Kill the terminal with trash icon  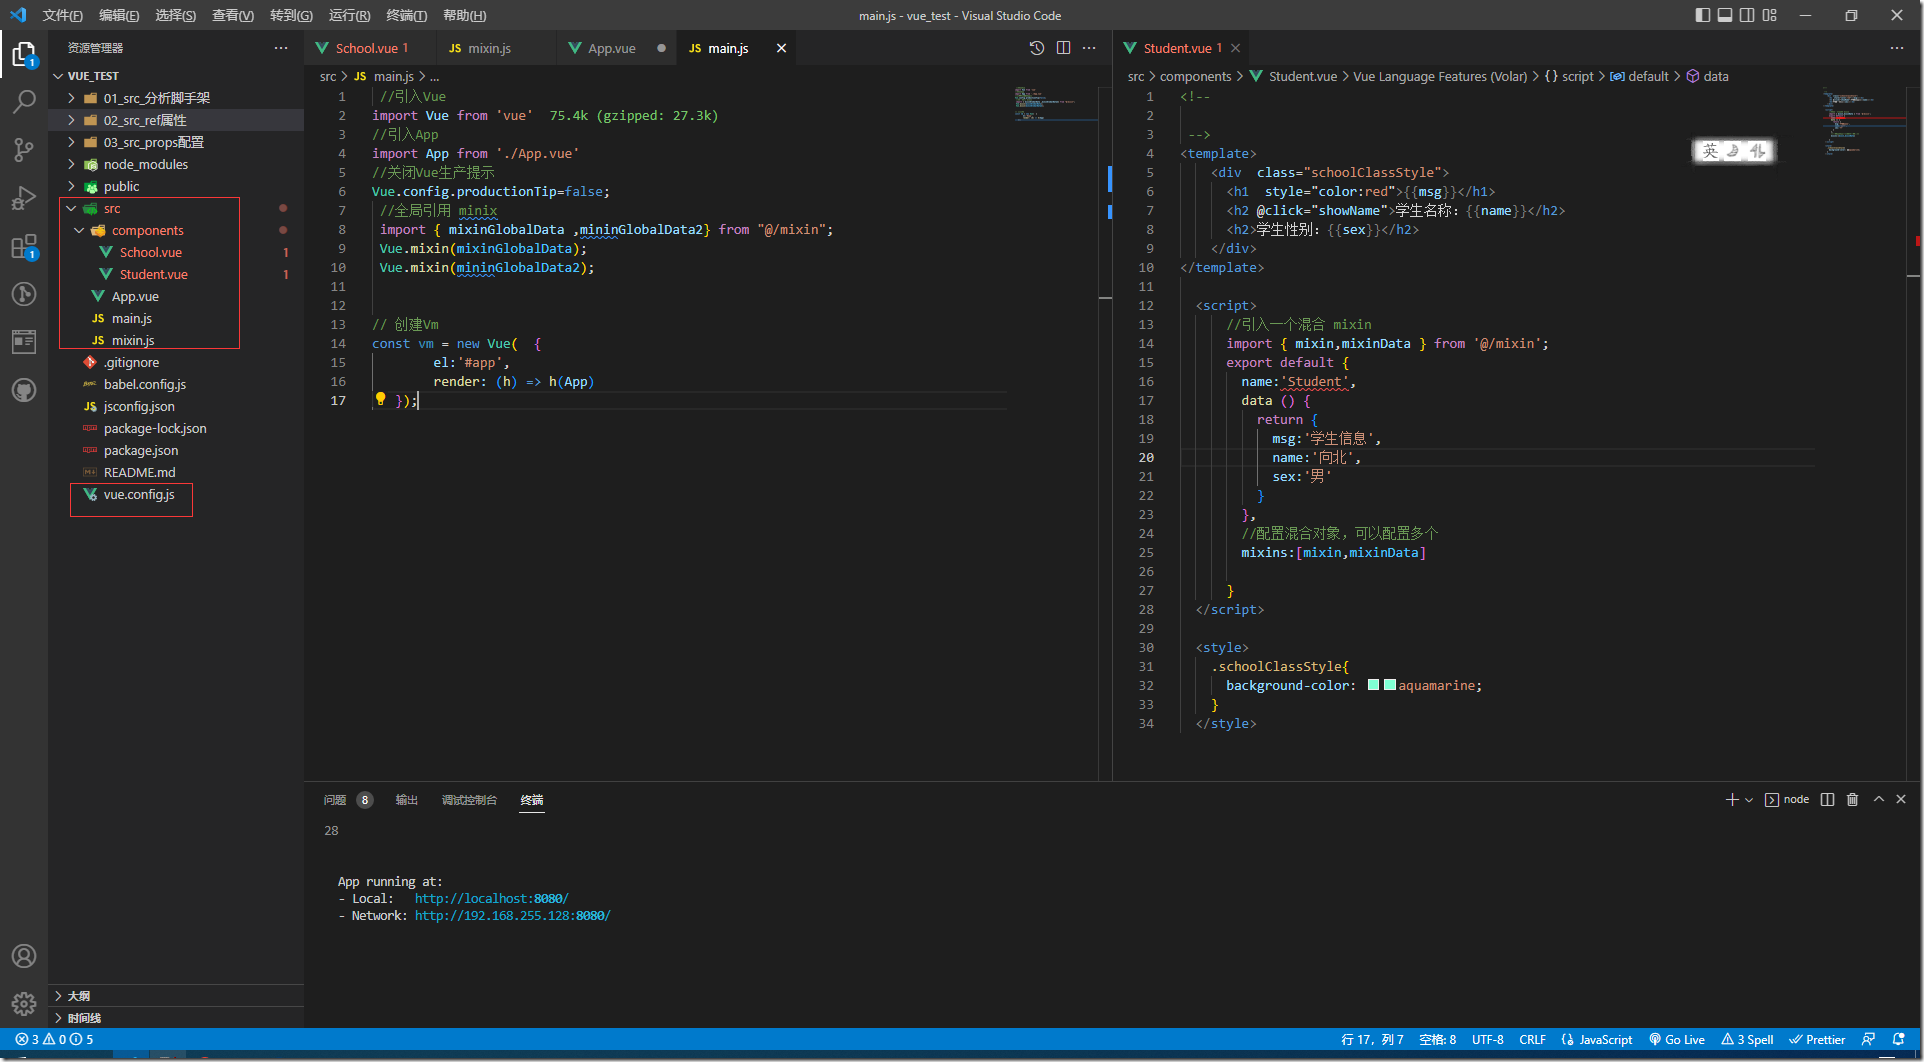pos(1852,800)
